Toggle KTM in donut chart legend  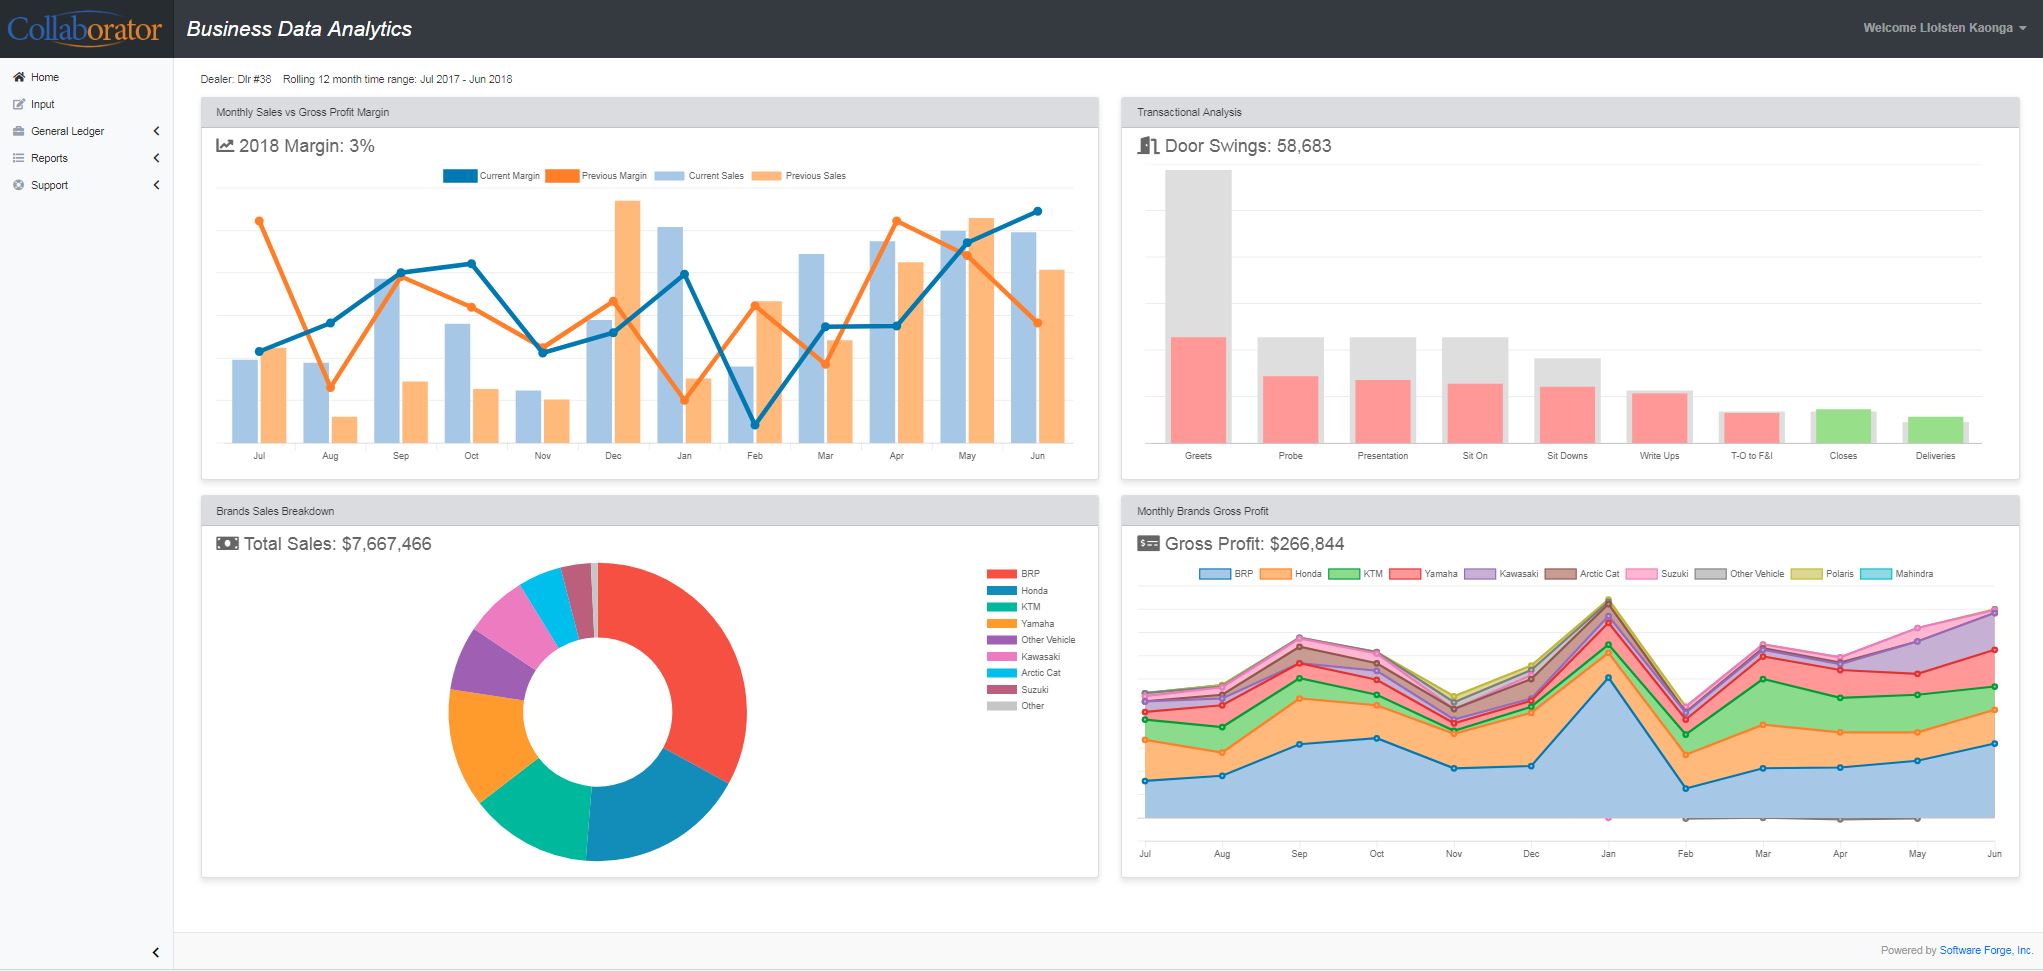[x=1014, y=607]
